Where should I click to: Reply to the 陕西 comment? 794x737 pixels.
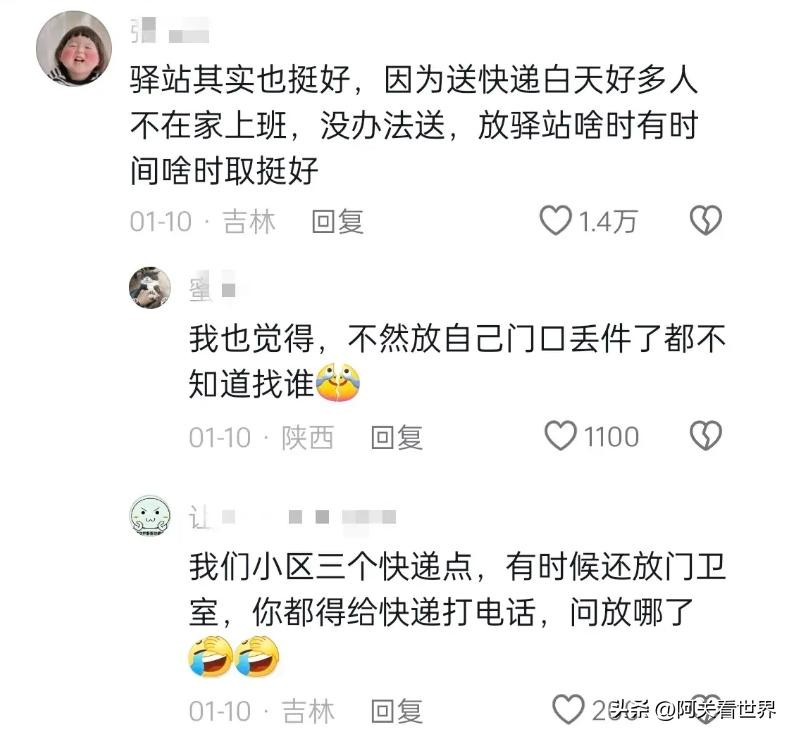(397, 437)
